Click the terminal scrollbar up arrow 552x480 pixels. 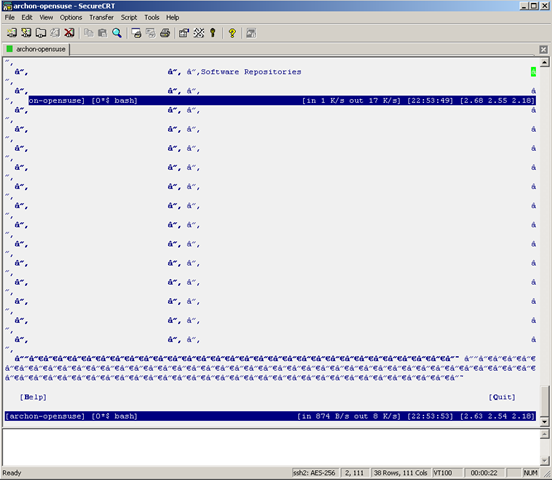[544, 63]
